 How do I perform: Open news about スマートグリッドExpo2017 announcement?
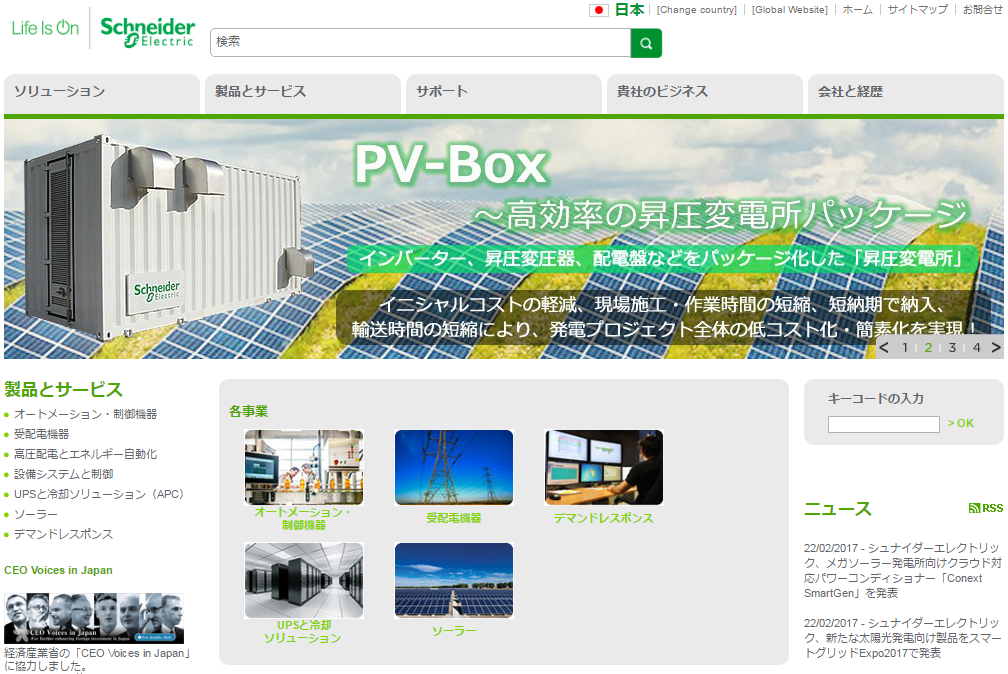coord(903,638)
